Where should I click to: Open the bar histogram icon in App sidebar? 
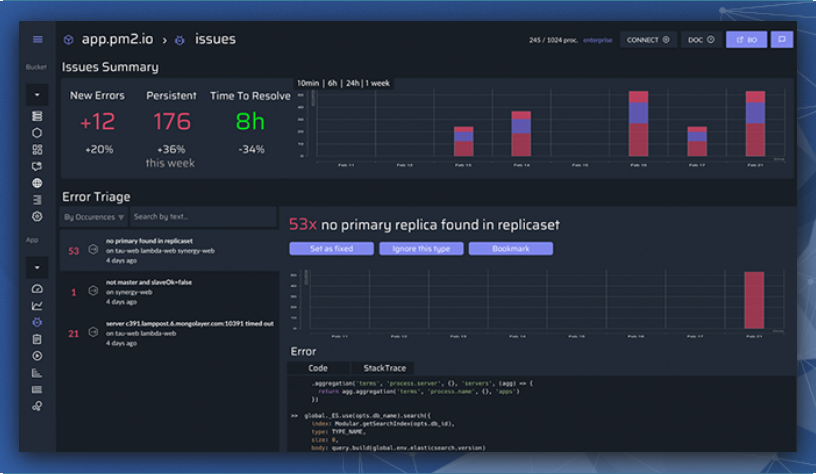[x=37, y=373]
